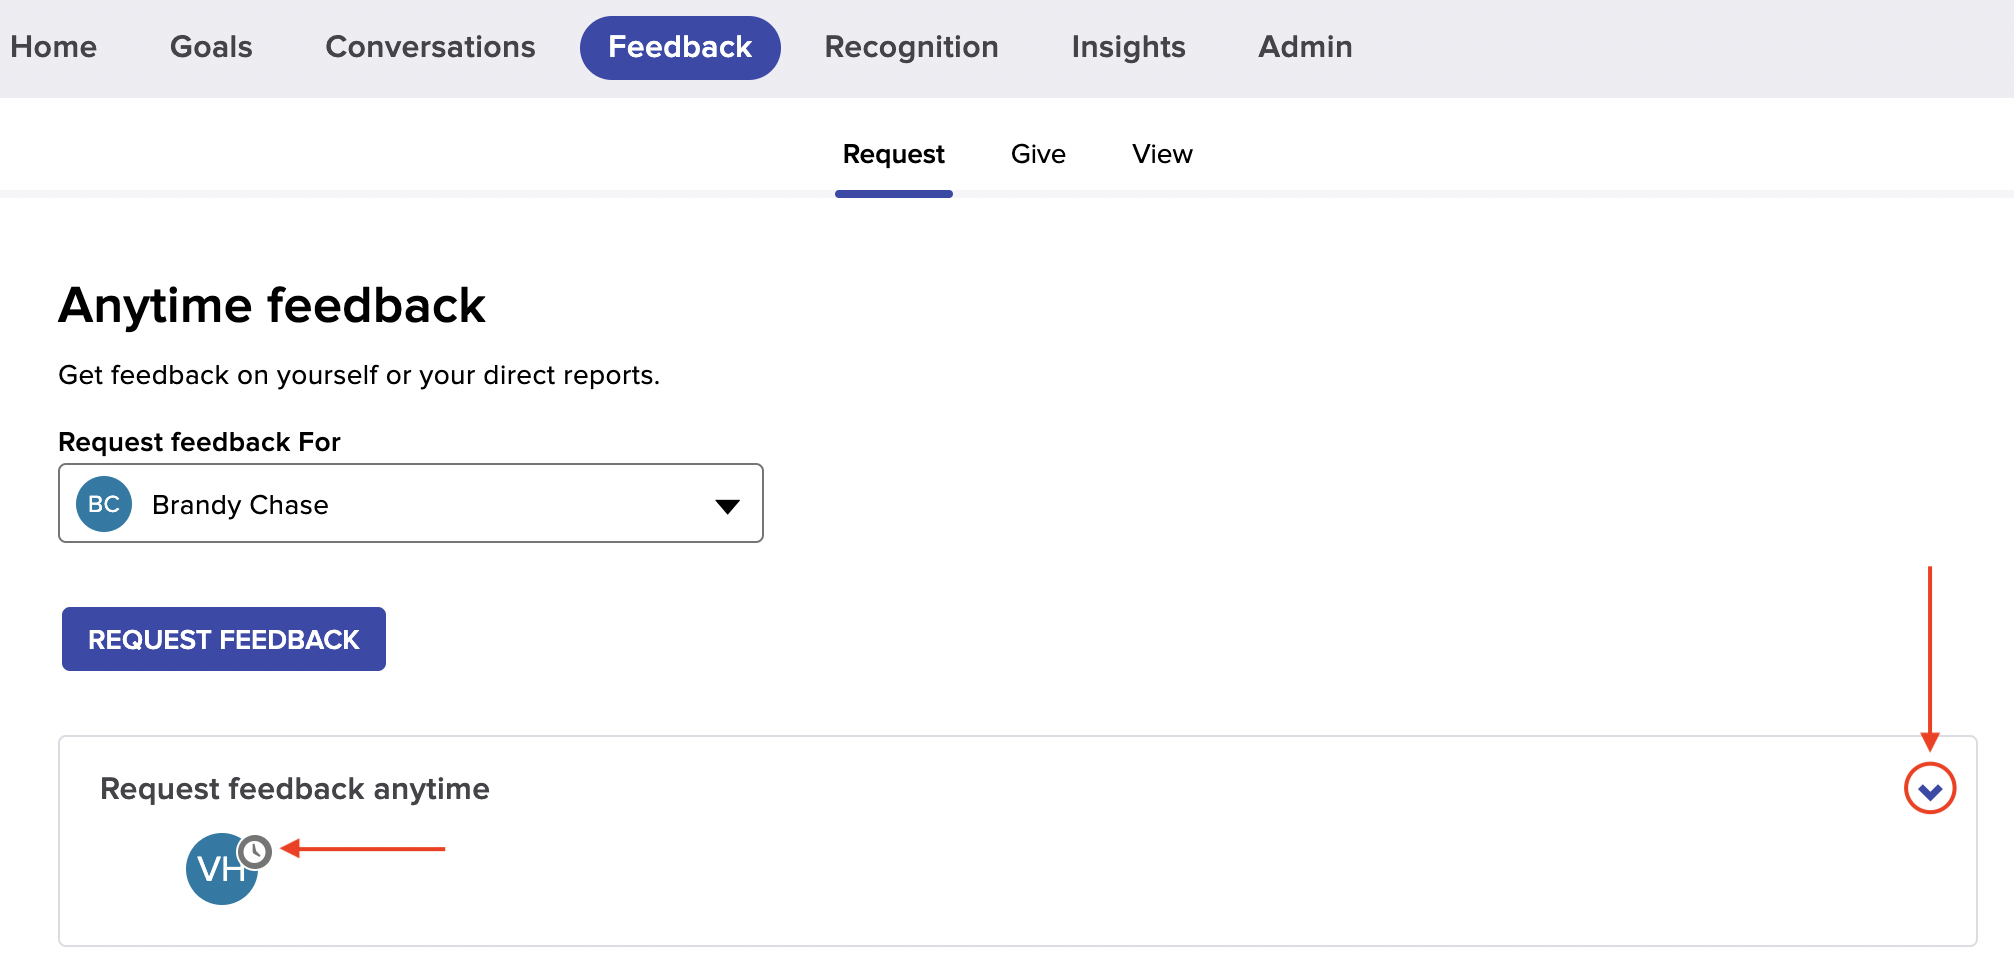This screenshot has height=980, width=2014.
Task: Select the Feedback tab
Action: tap(680, 47)
